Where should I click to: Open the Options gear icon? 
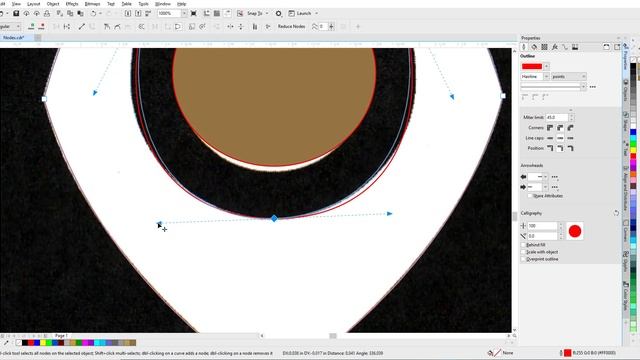tap(278, 13)
